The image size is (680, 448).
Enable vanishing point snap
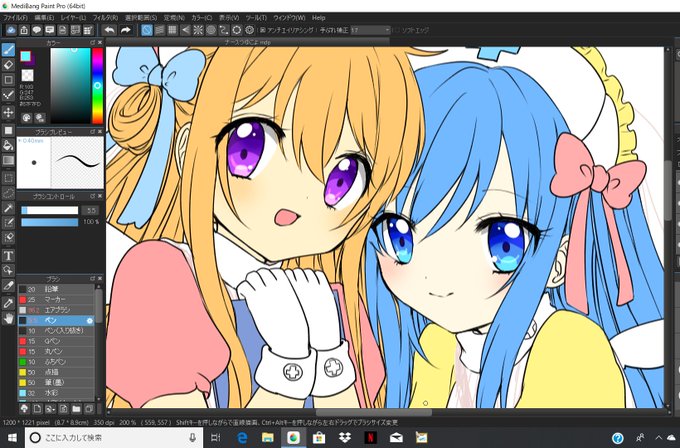[x=185, y=30]
